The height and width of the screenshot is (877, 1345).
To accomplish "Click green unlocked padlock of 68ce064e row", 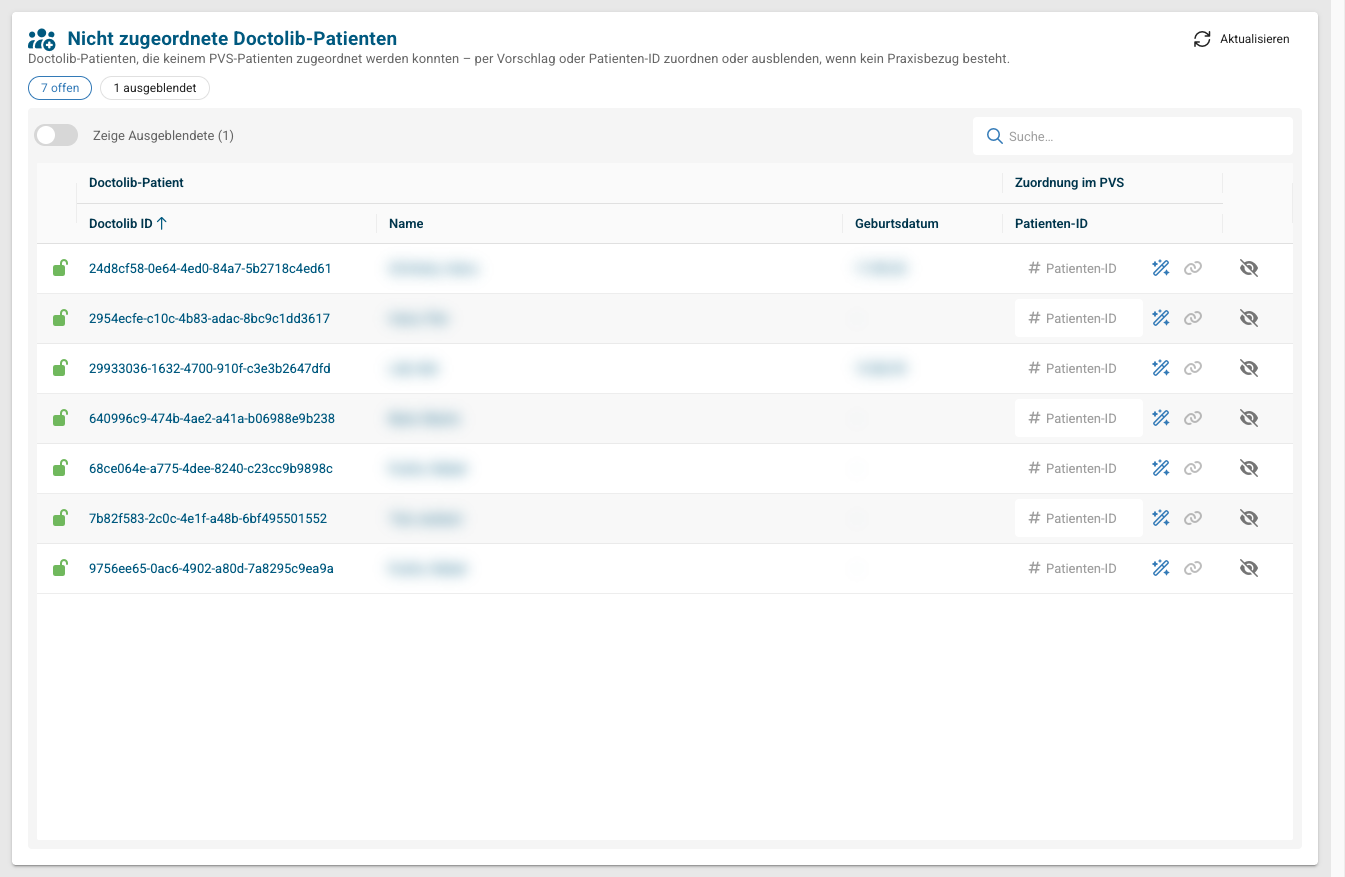I will coord(60,468).
